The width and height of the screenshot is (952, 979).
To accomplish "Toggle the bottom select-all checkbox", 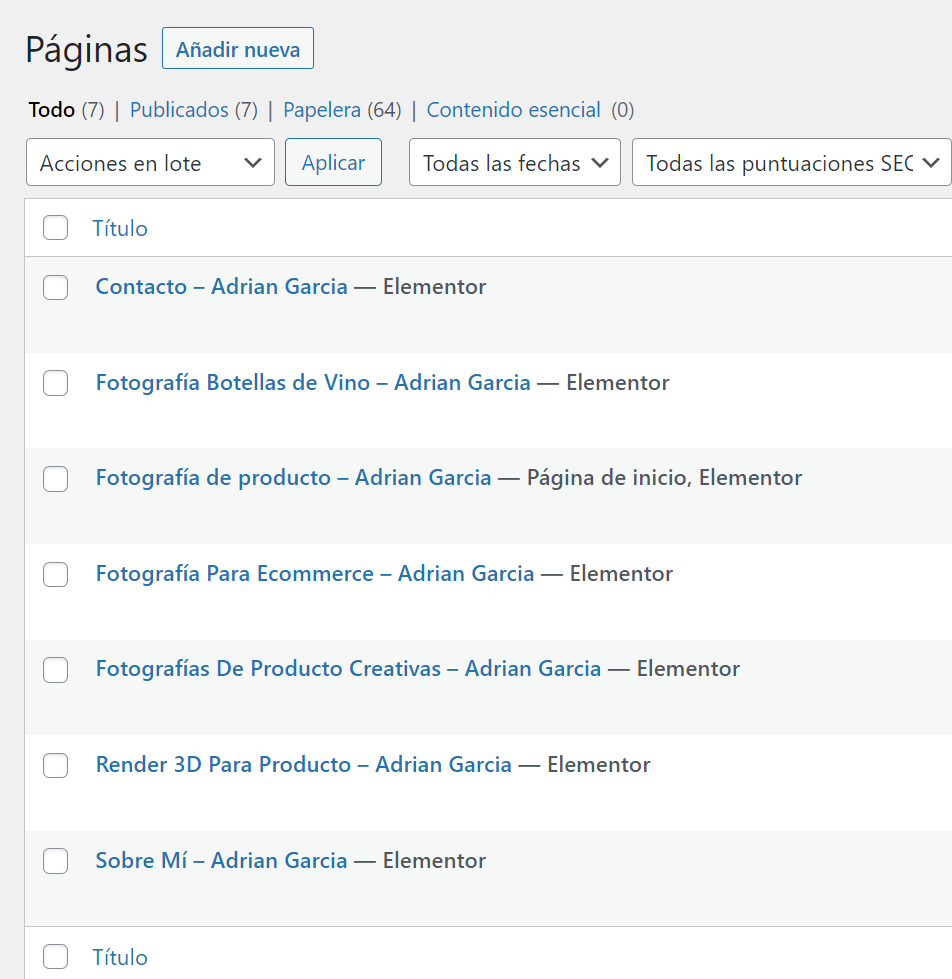I will pyautogui.click(x=56, y=957).
